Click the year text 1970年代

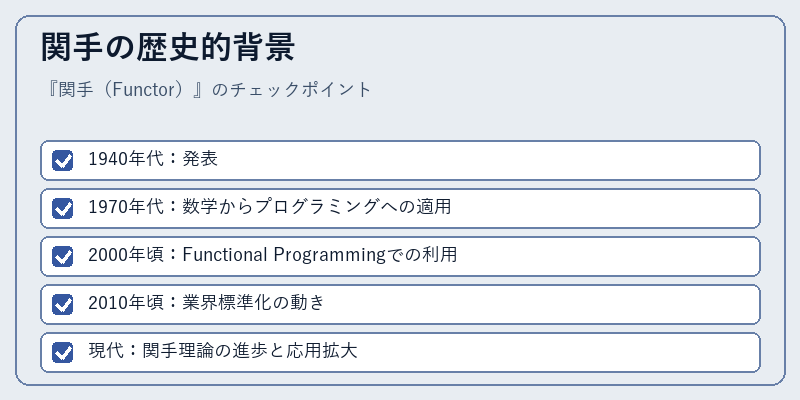[x=126, y=207]
